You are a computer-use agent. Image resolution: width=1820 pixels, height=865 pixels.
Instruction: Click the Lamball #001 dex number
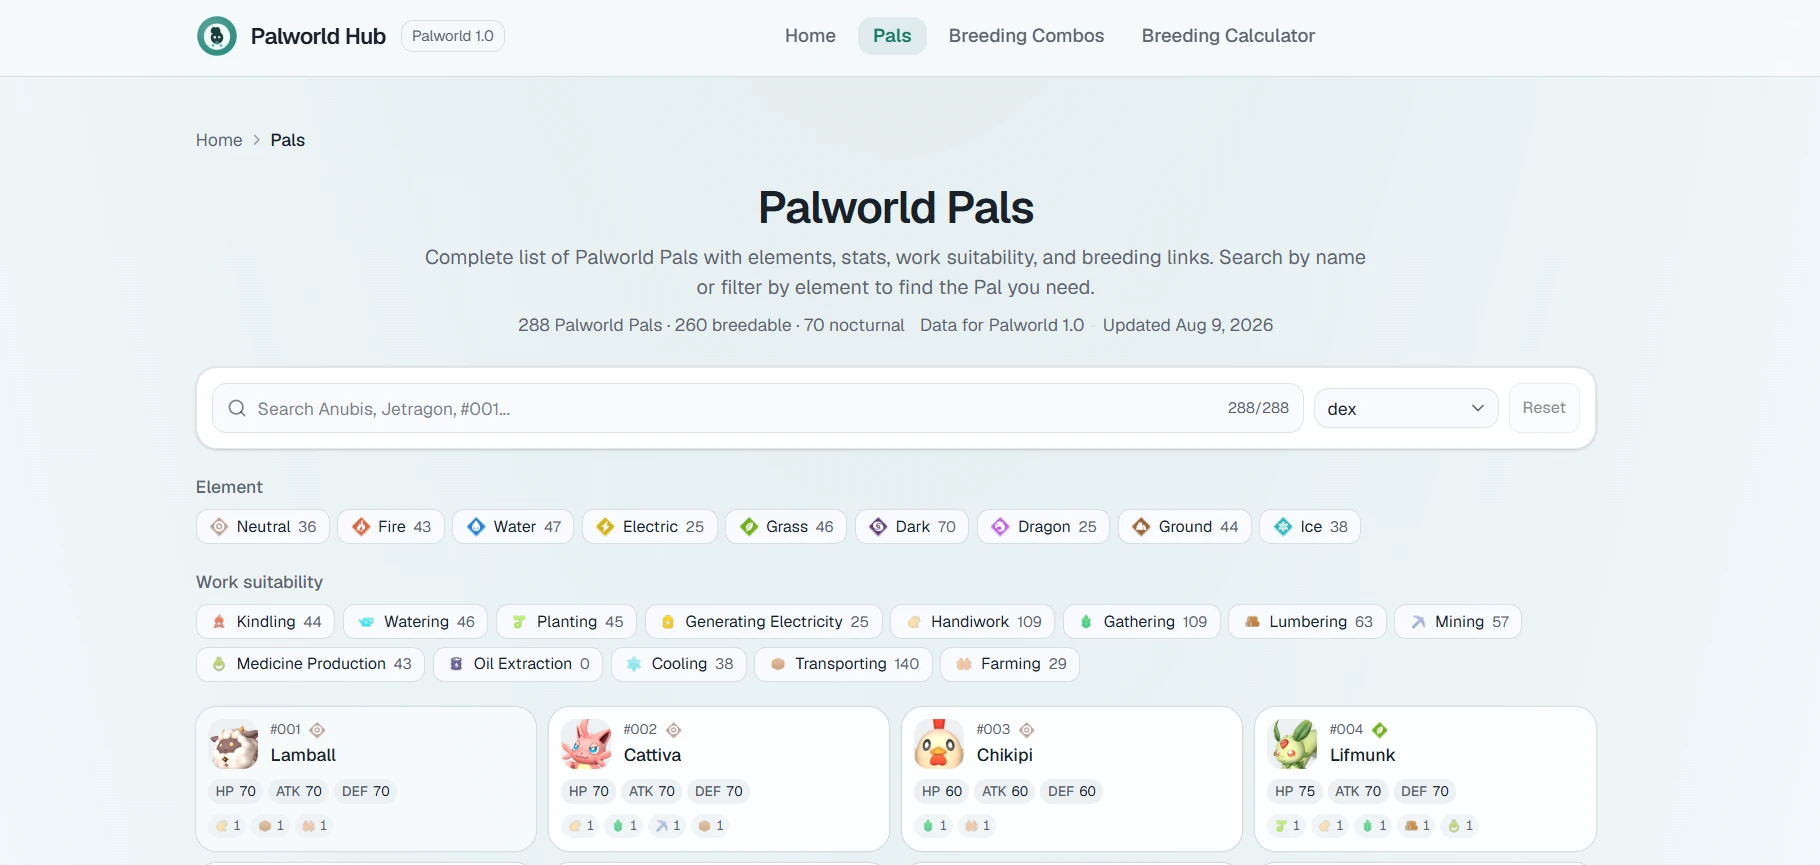point(285,730)
